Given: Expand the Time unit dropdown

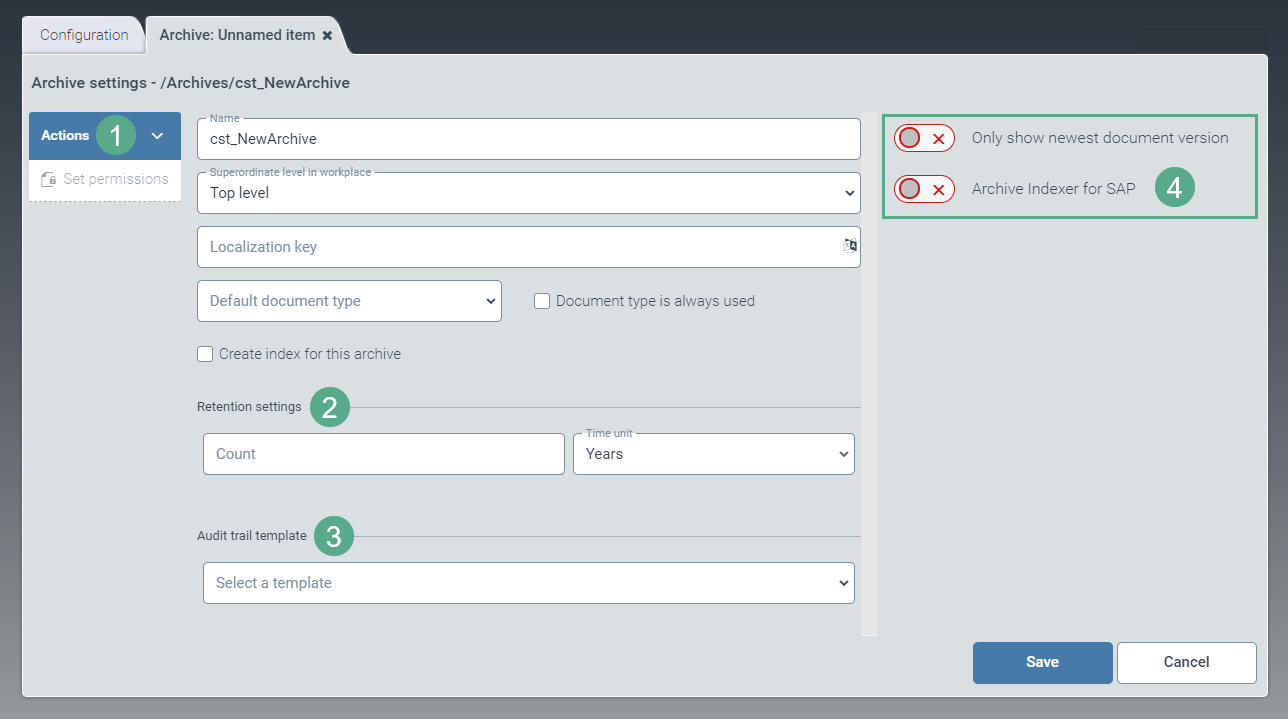Looking at the screenshot, I should 713,454.
